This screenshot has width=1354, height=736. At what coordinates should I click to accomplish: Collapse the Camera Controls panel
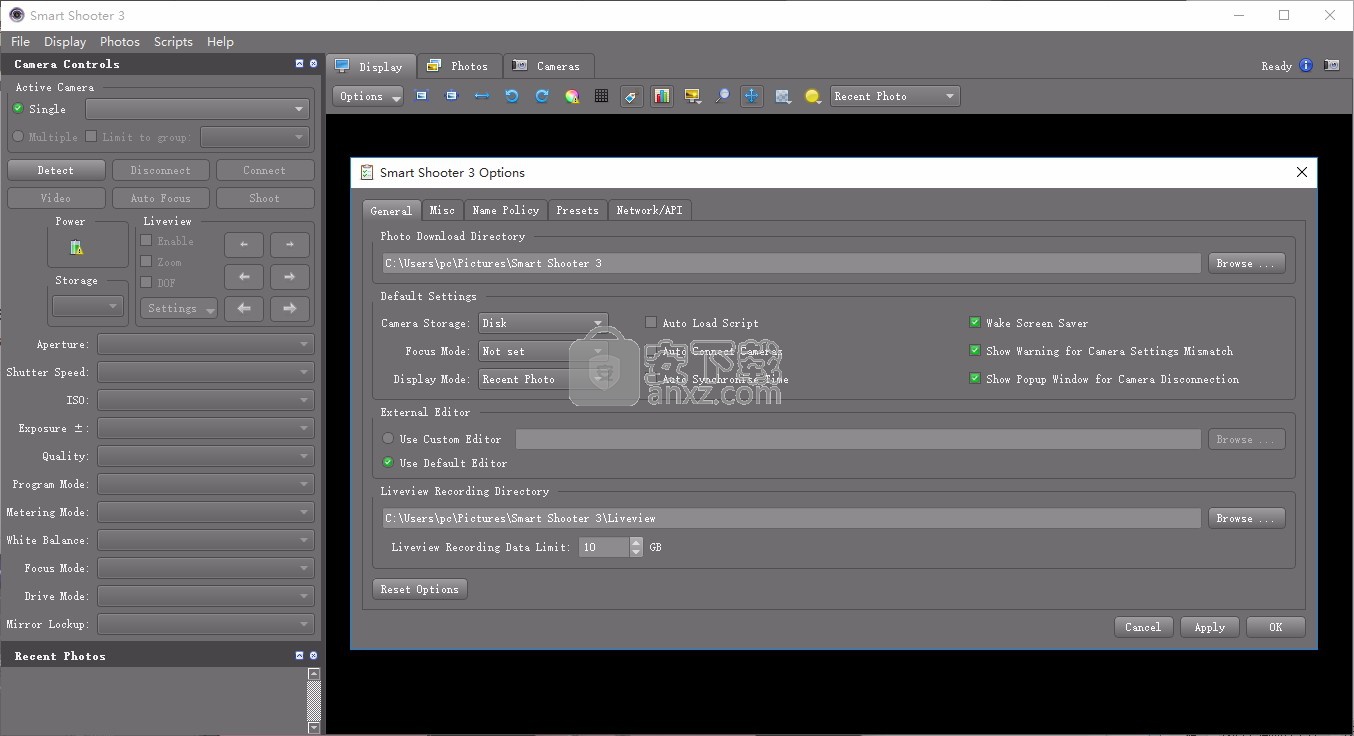click(299, 64)
